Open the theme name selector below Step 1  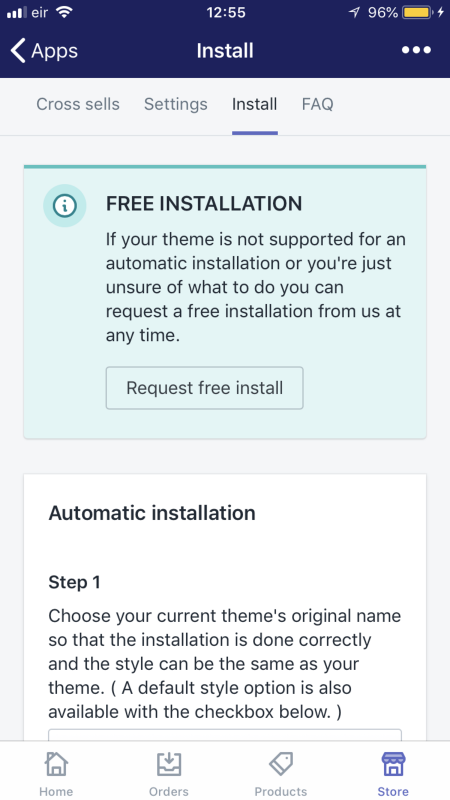coord(225,735)
